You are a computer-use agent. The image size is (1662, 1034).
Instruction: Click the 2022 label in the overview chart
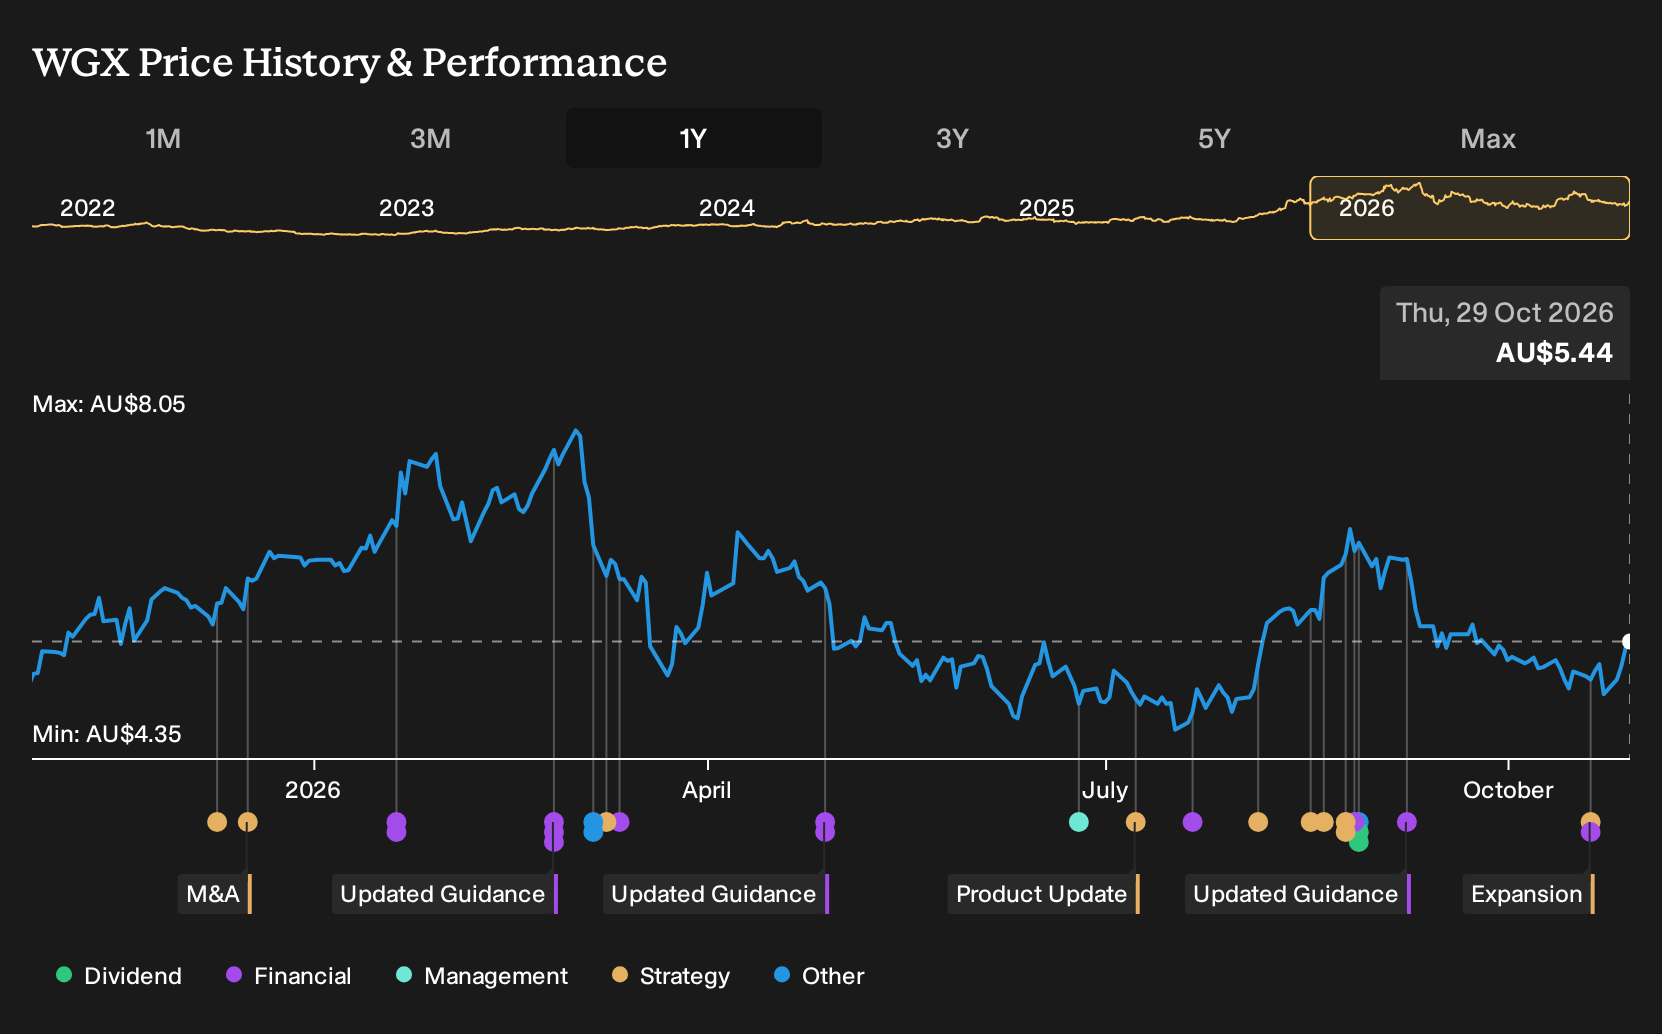click(x=88, y=208)
